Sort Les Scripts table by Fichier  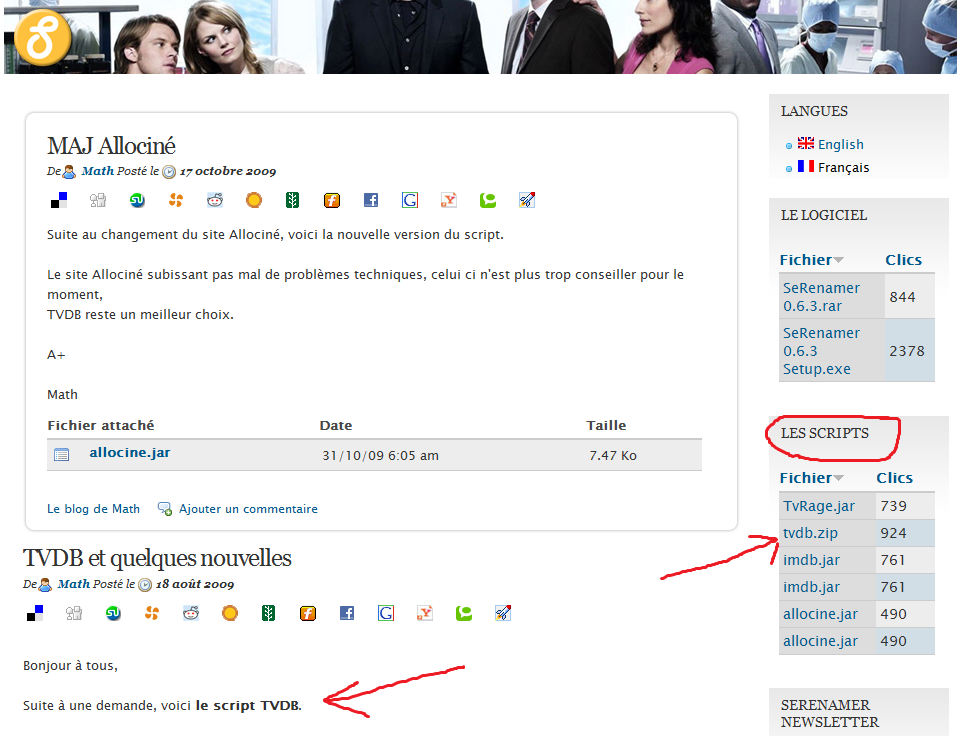(x=811, y=478)
